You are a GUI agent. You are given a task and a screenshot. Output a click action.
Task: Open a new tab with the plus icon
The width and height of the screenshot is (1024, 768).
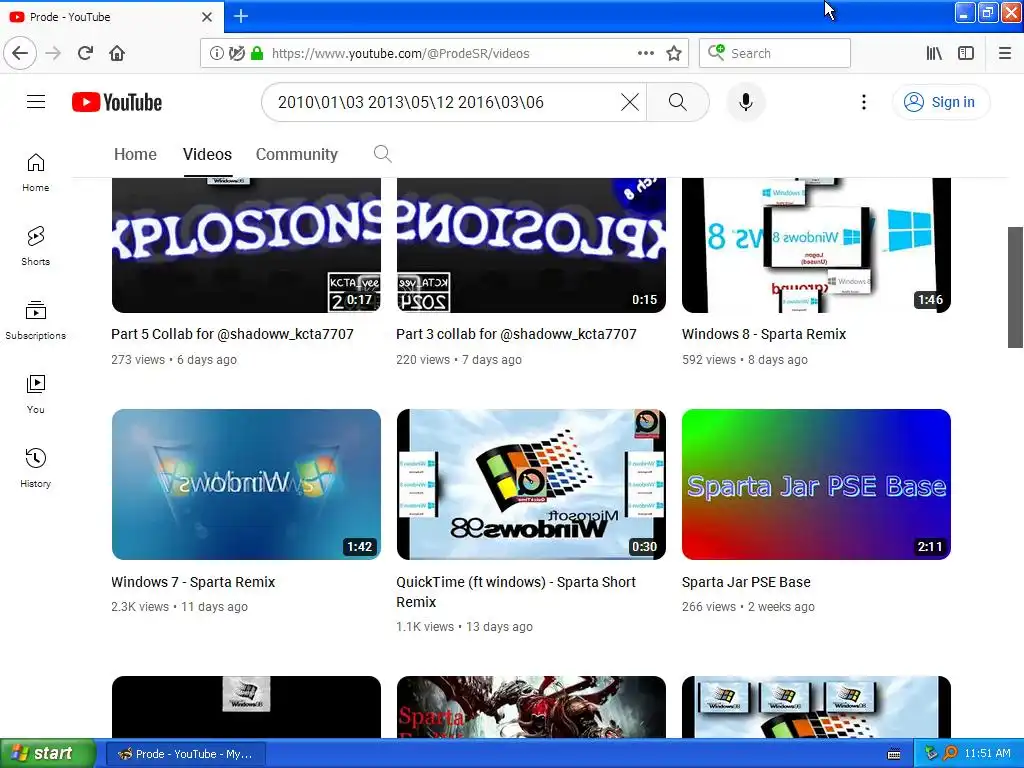(241, 16)
